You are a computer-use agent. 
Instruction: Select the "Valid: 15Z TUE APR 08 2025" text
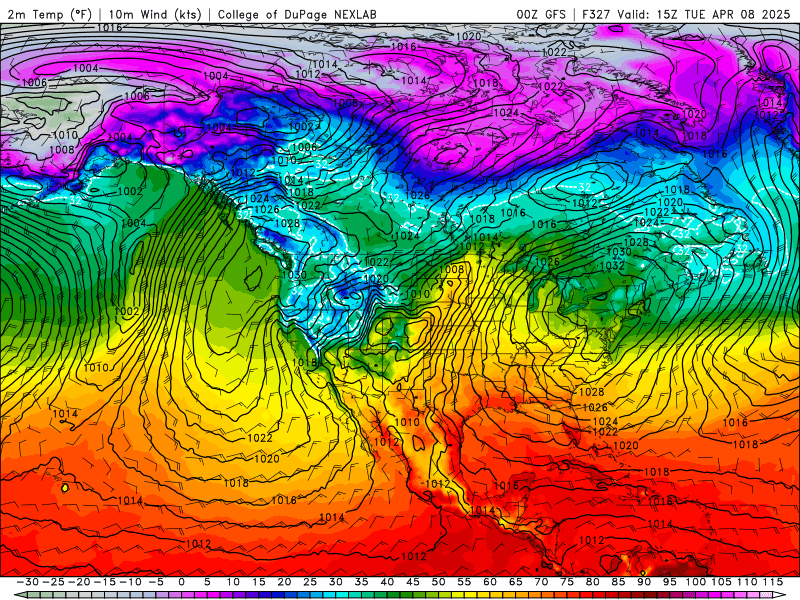pyautogui.click(x=704, y=14)
